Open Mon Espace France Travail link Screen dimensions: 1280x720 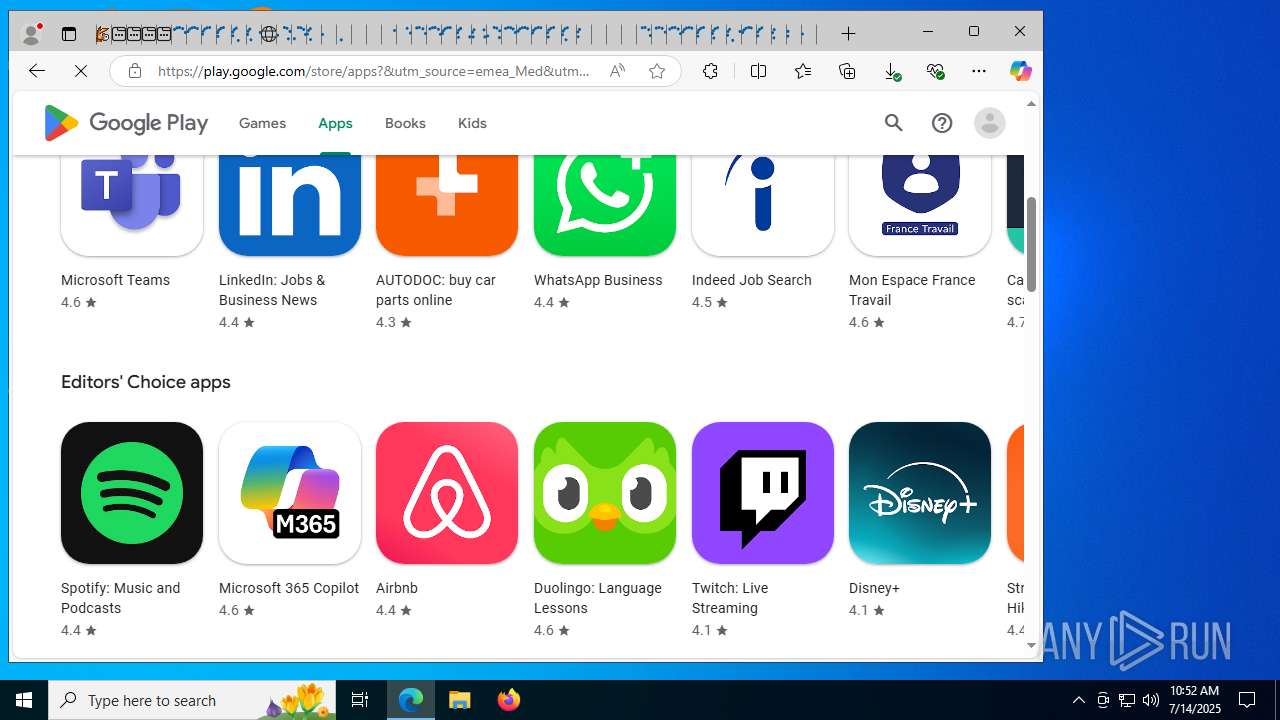(912, 290)
